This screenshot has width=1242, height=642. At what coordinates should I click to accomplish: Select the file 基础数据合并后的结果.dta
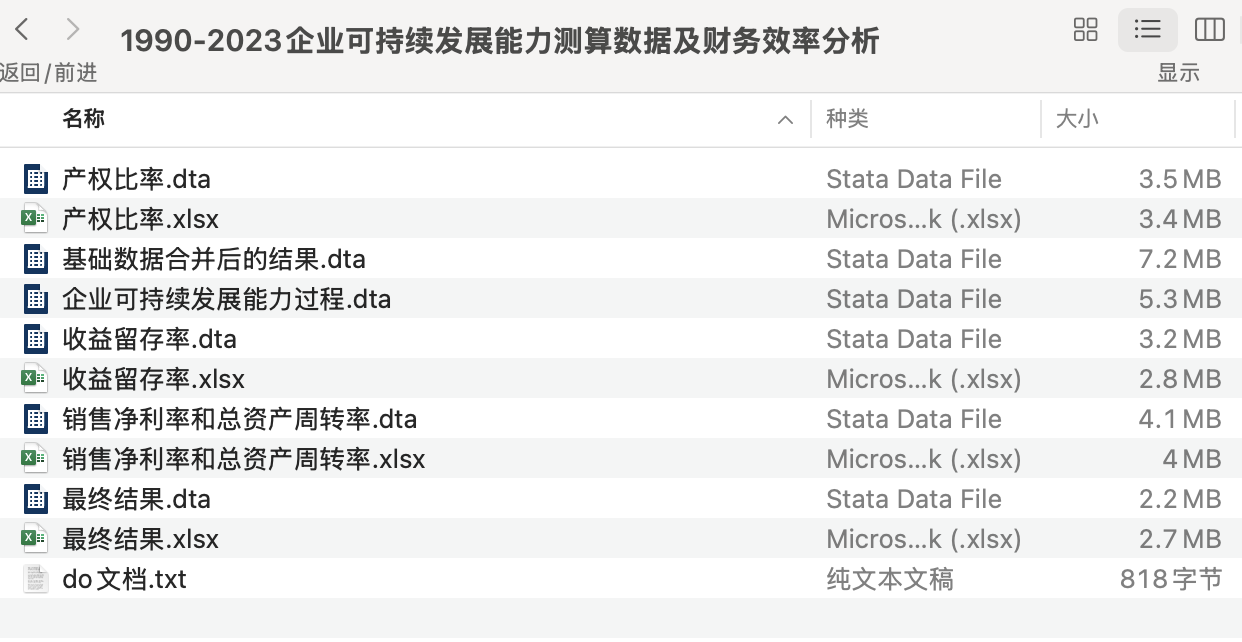[x=214, y=259]
